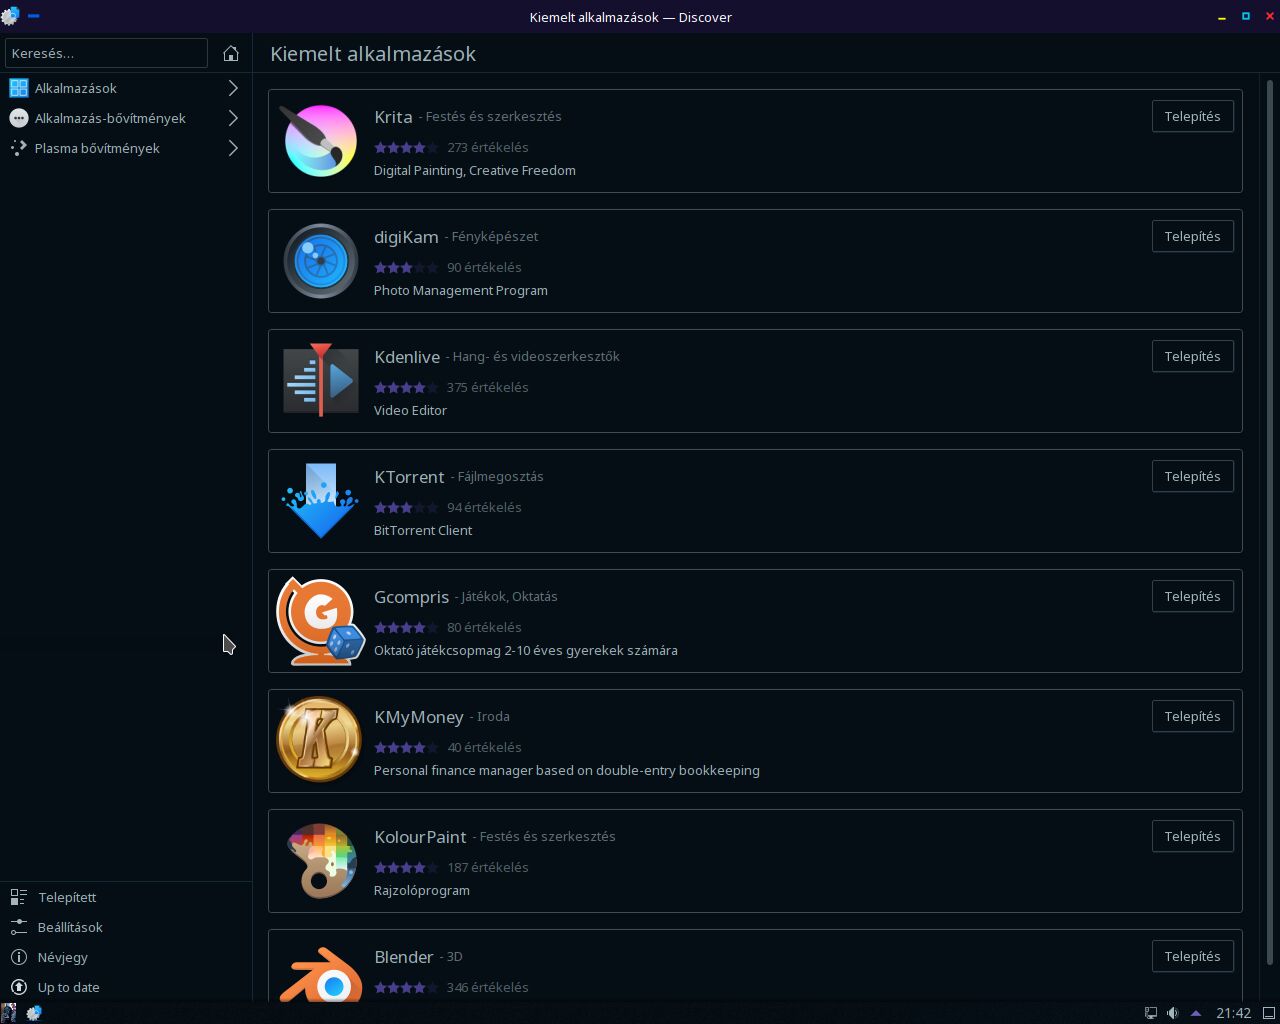
Task: Click the "BitTorrent Client" description
Action: (x=423, y=530)
